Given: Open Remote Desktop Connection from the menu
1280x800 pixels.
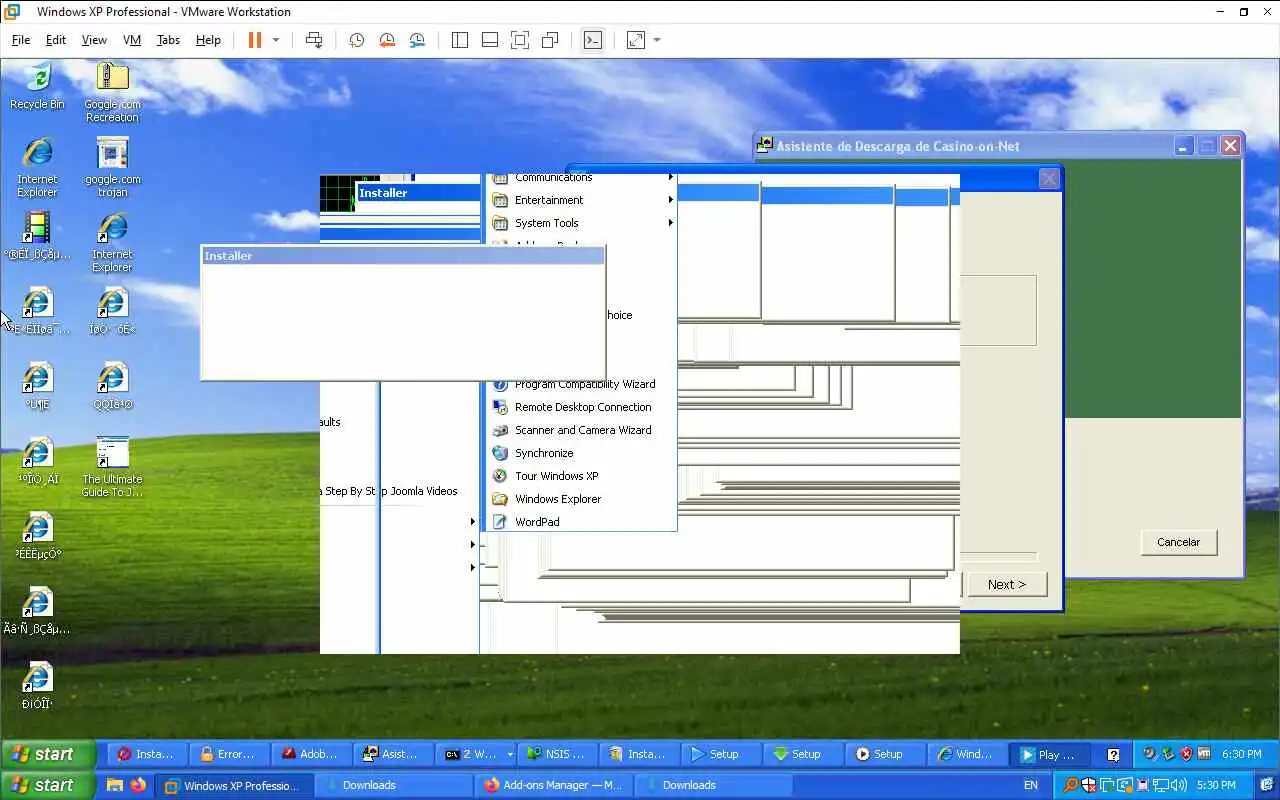Looking at the screenshot, I should 580,407.
